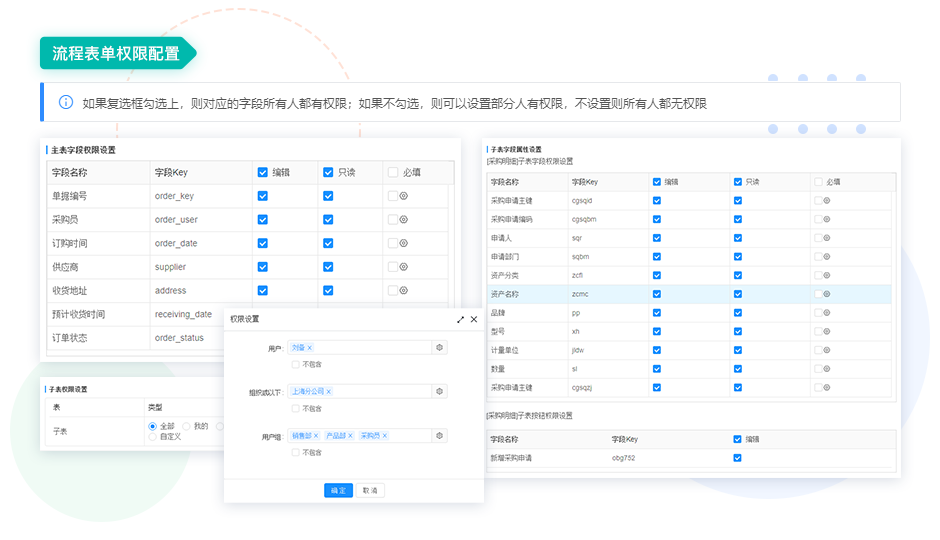
Task: Select the 自定义 radio option
Action: pos(152,437)
